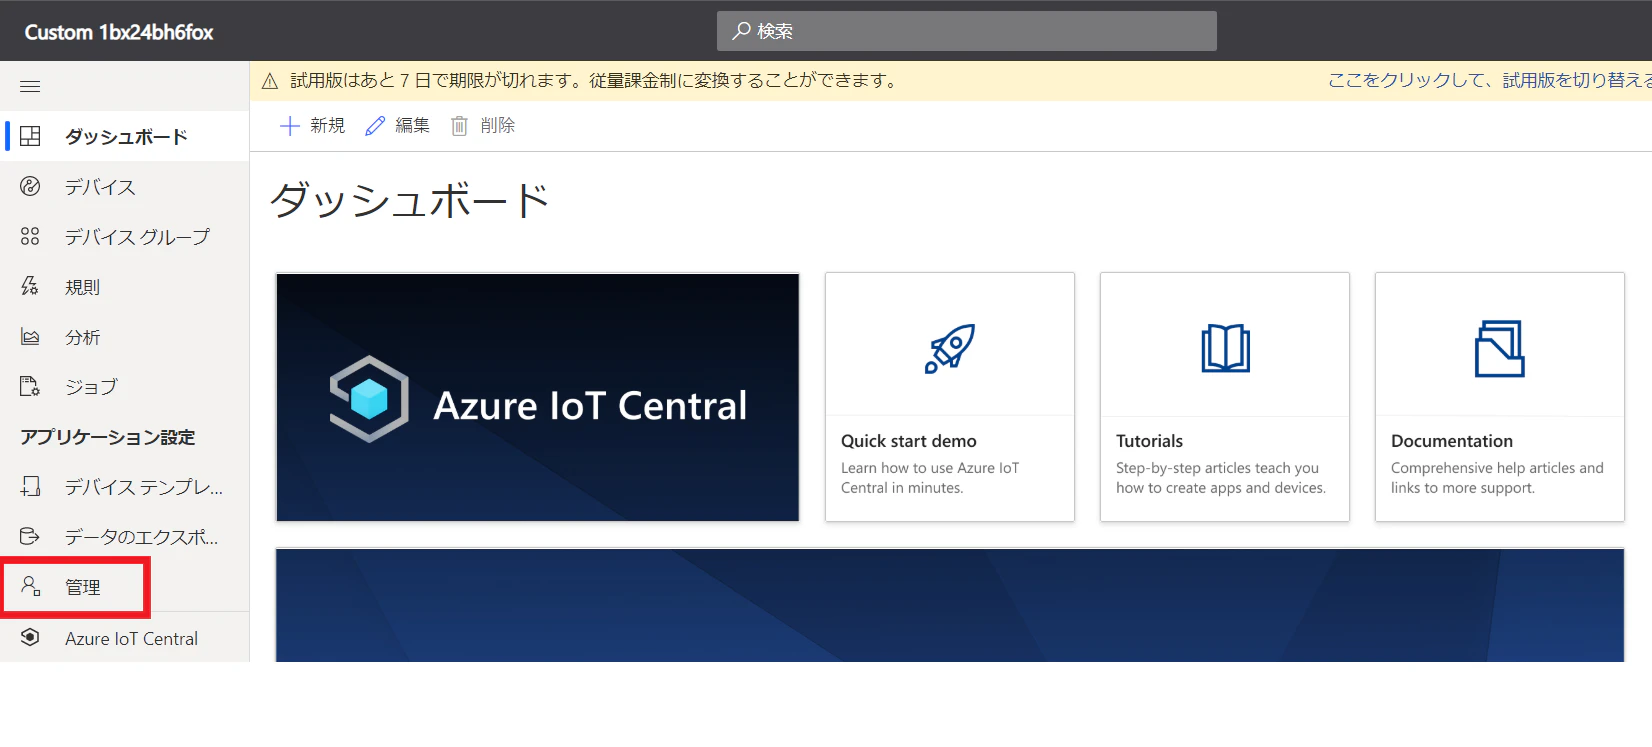Click the documents icon on Documentation card

click(1500, 348)
